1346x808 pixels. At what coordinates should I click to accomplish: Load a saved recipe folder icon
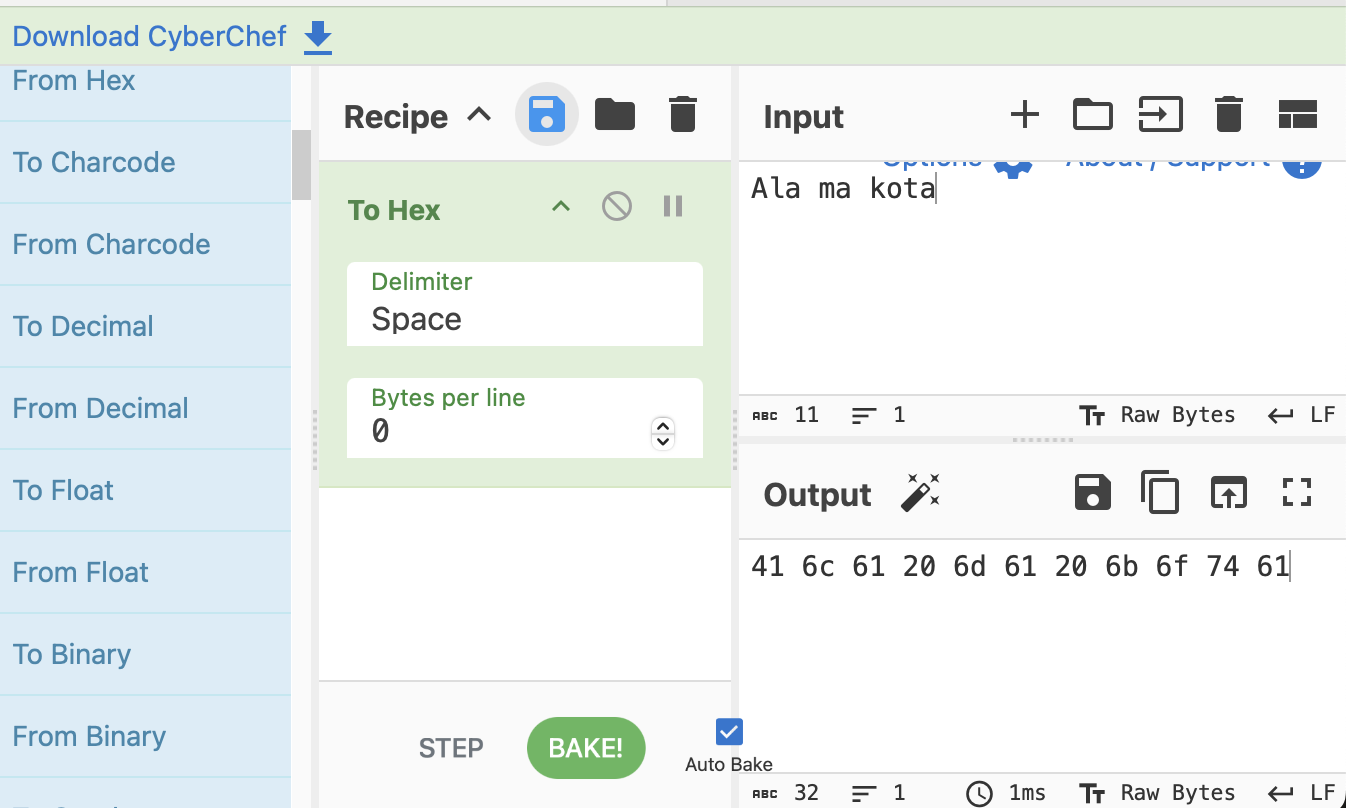click(614, 115)
